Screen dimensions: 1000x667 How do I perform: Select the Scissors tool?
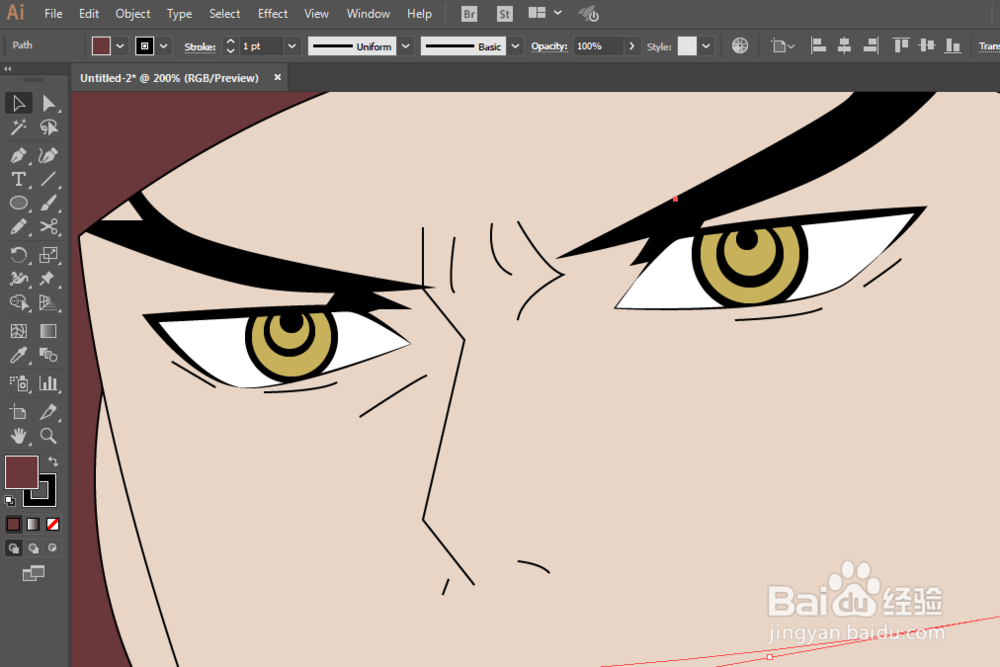pyautogui.click(x=48, y=227)
